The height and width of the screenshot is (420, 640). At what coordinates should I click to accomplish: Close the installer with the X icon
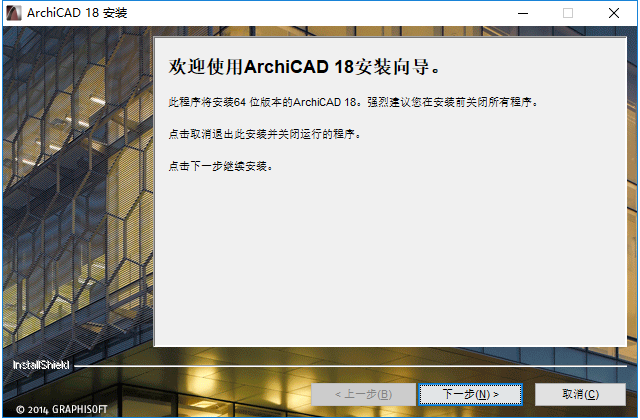(x=613, y=13)
